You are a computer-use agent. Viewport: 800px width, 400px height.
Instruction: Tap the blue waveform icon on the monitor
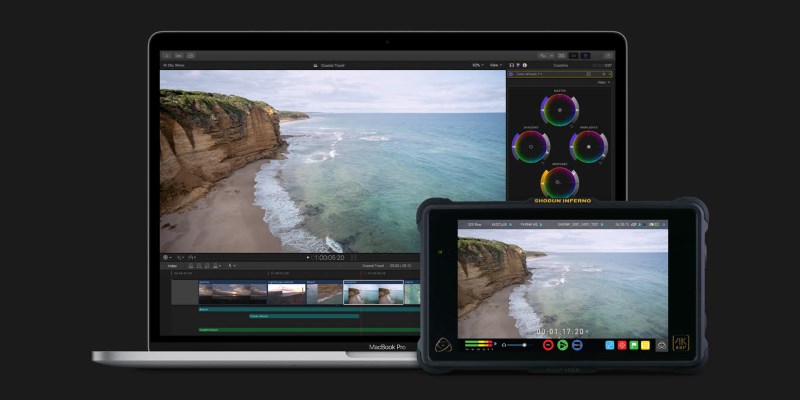point(609,345)
